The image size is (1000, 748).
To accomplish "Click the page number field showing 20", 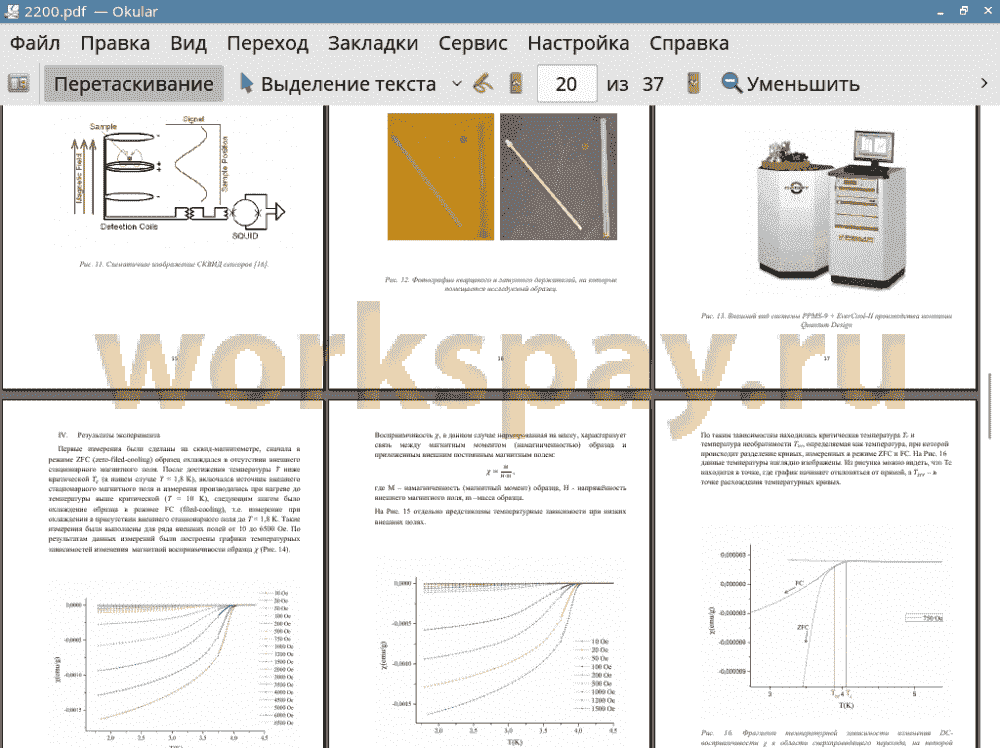I will [567, 84].
